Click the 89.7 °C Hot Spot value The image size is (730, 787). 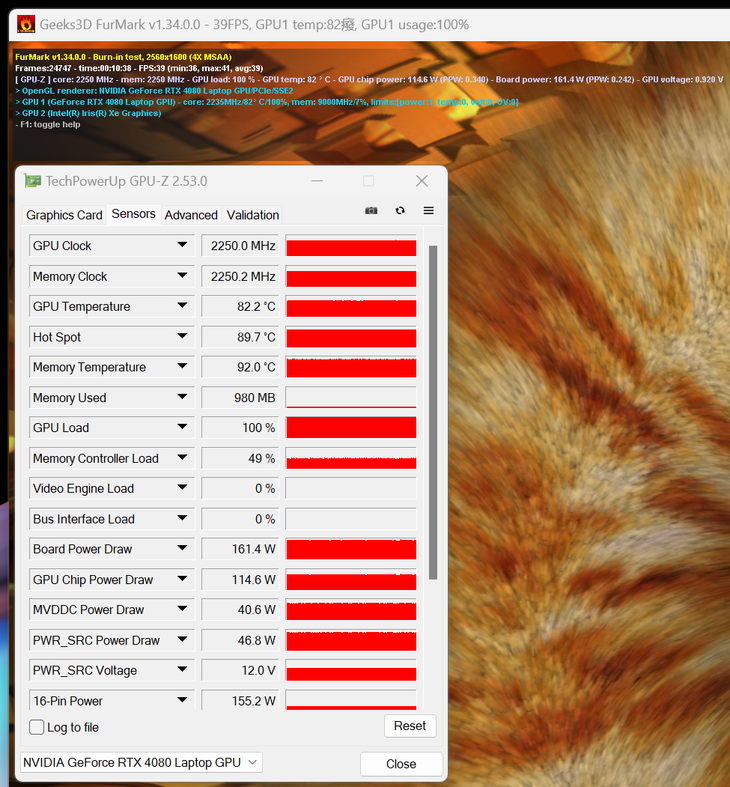click(x=240, y=337)
